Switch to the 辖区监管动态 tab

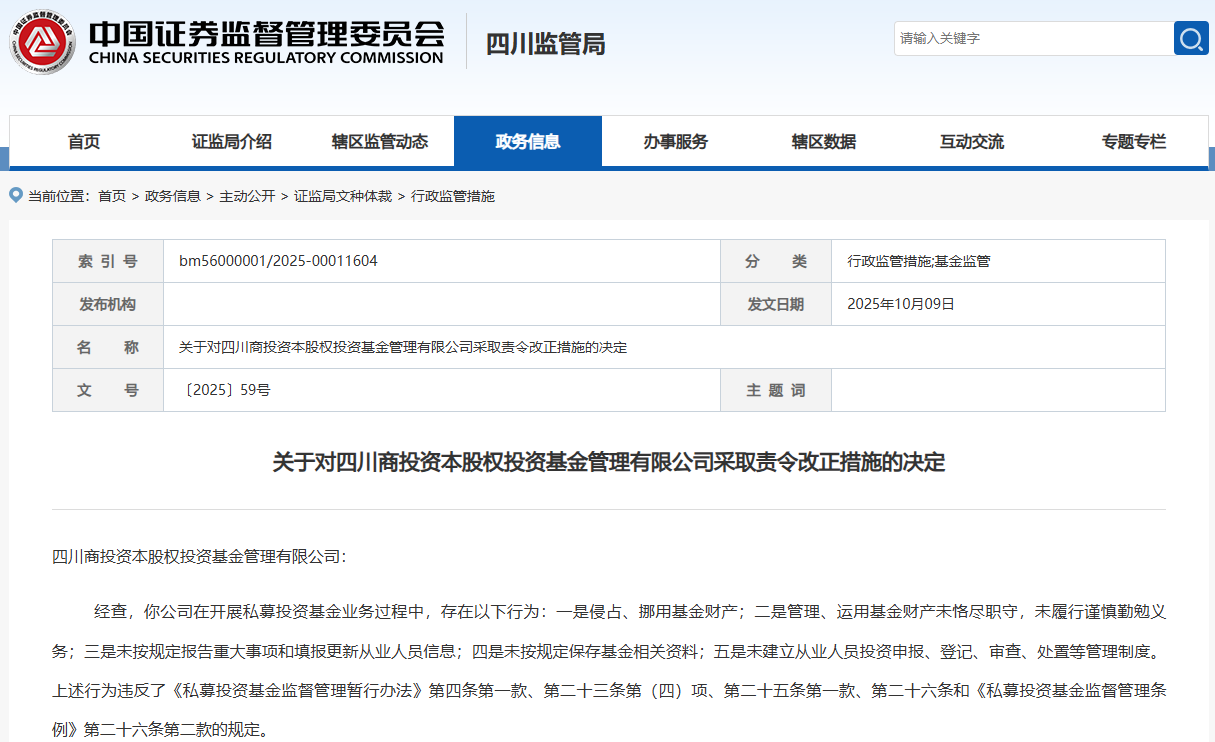[379, 142]
